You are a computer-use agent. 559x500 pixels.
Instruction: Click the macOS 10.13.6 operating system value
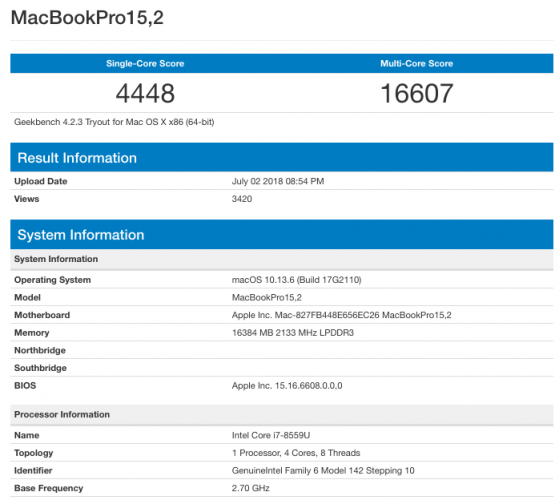point(296,280)
